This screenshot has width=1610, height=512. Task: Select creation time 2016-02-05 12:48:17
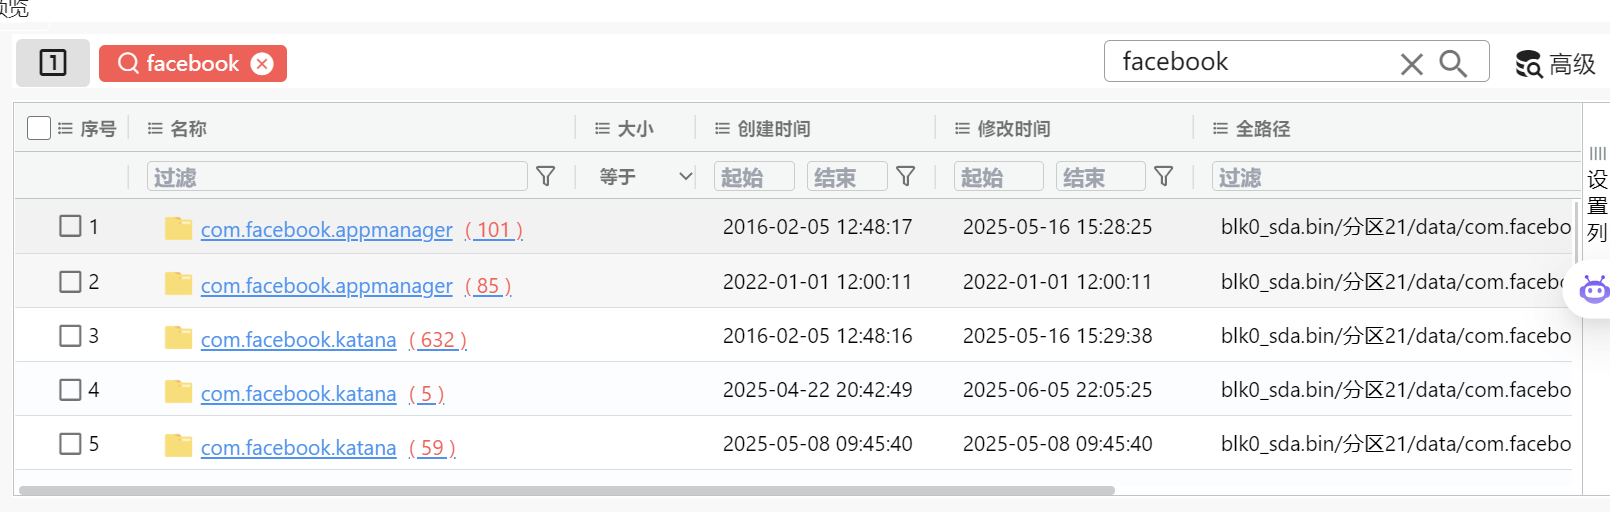coord(818,227)
